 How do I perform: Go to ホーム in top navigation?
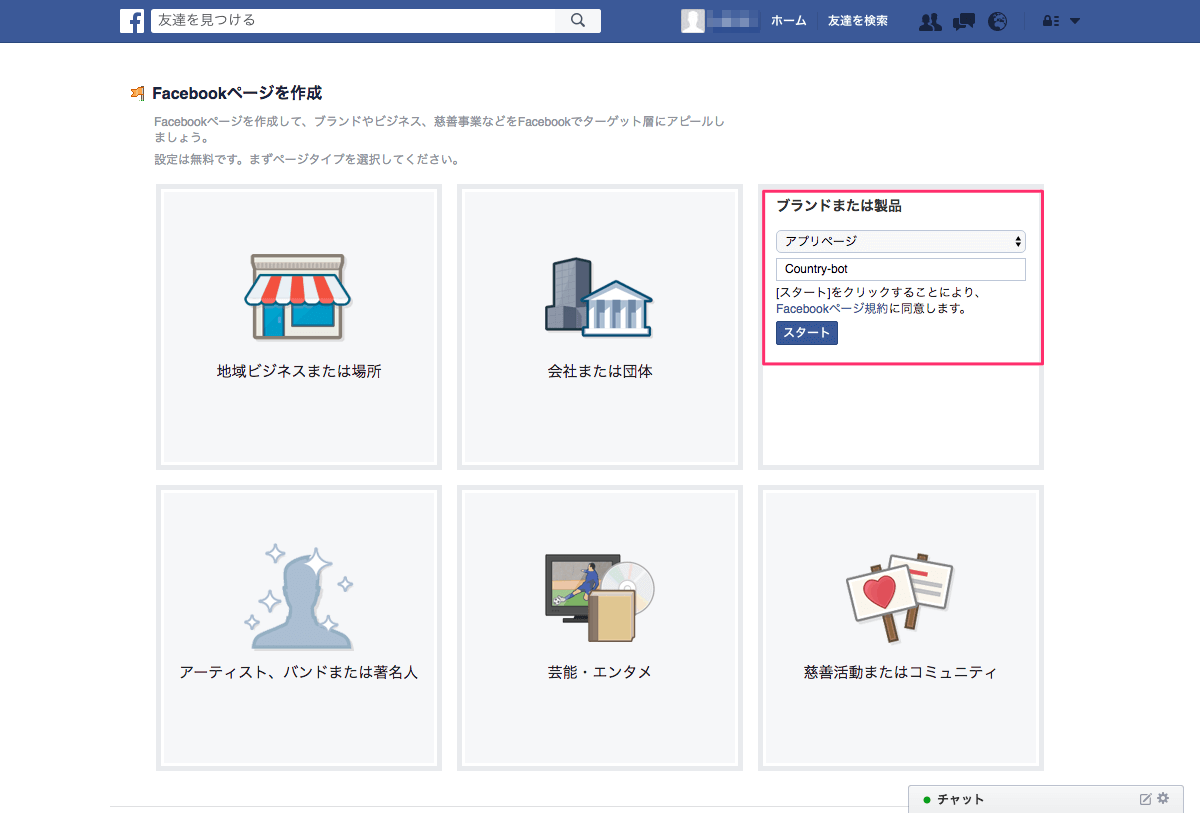click(x=788, y=21)
